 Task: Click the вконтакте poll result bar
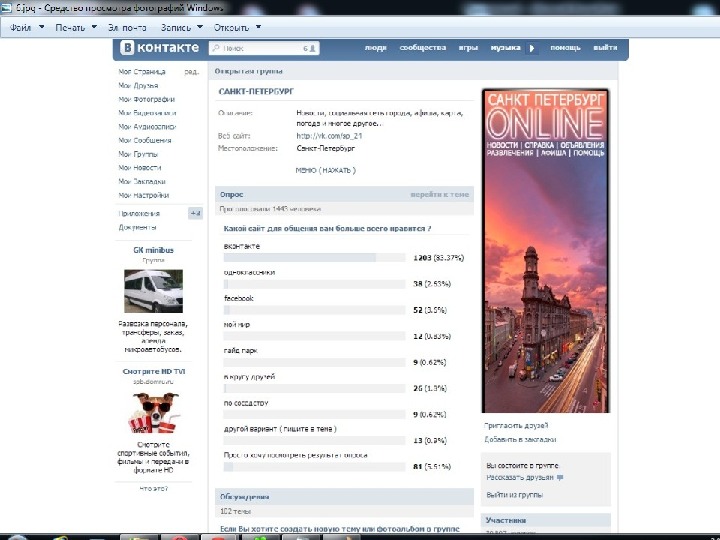click(x=314, y=258)
